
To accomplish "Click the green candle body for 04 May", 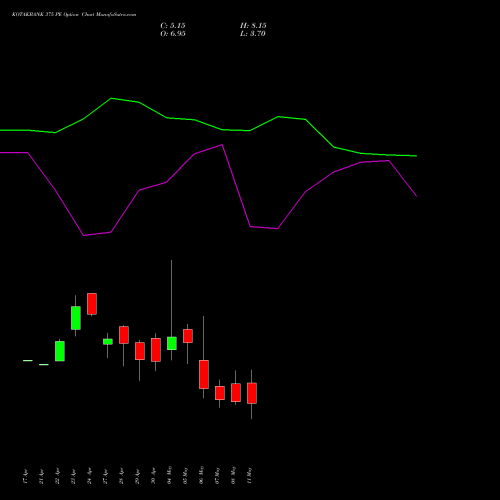I will pyautogui.click(x=172, y=343).
